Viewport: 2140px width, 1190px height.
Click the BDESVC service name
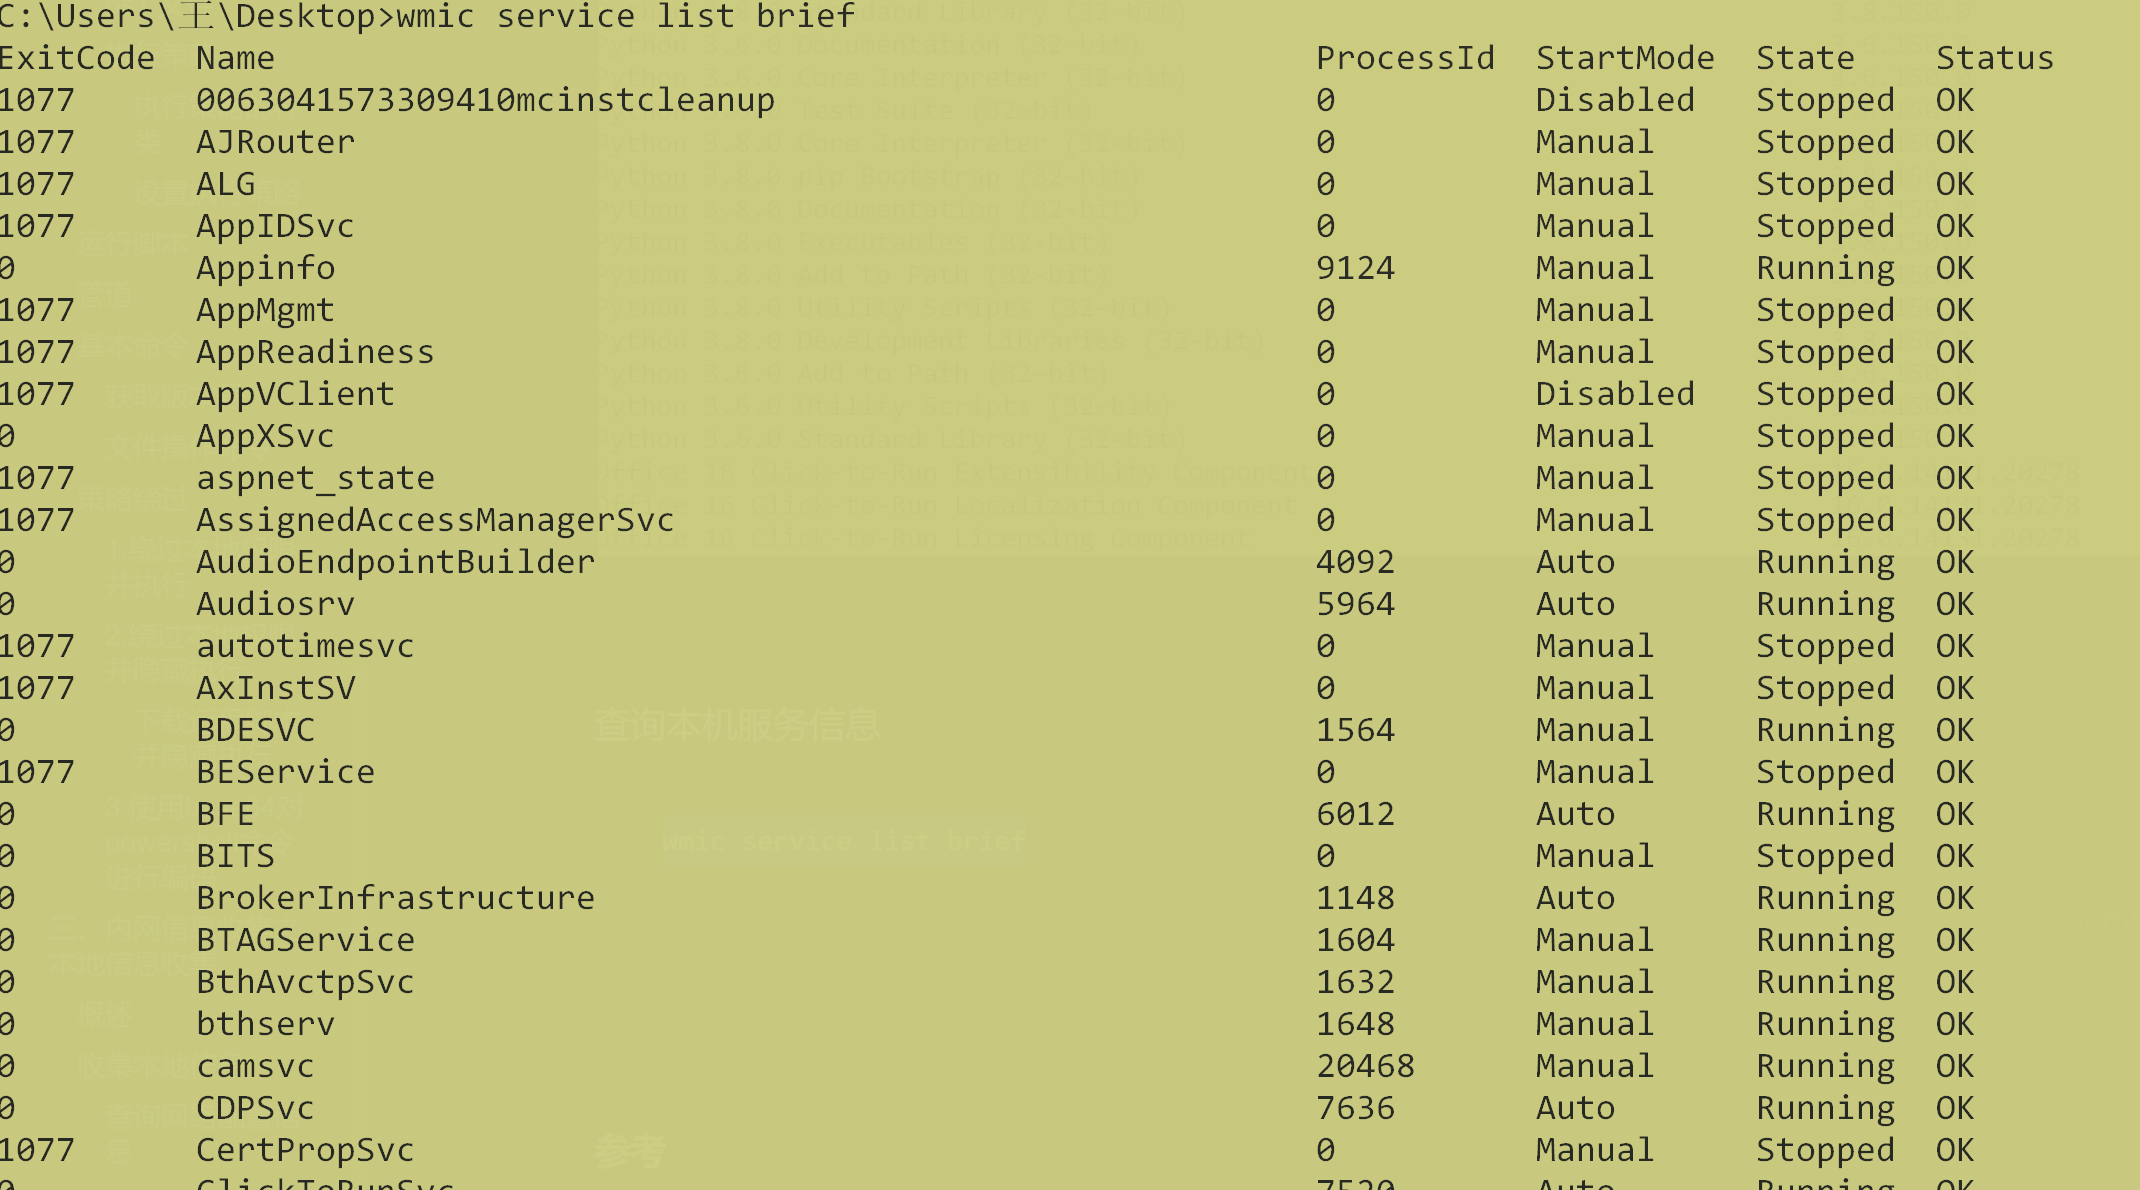255,730
